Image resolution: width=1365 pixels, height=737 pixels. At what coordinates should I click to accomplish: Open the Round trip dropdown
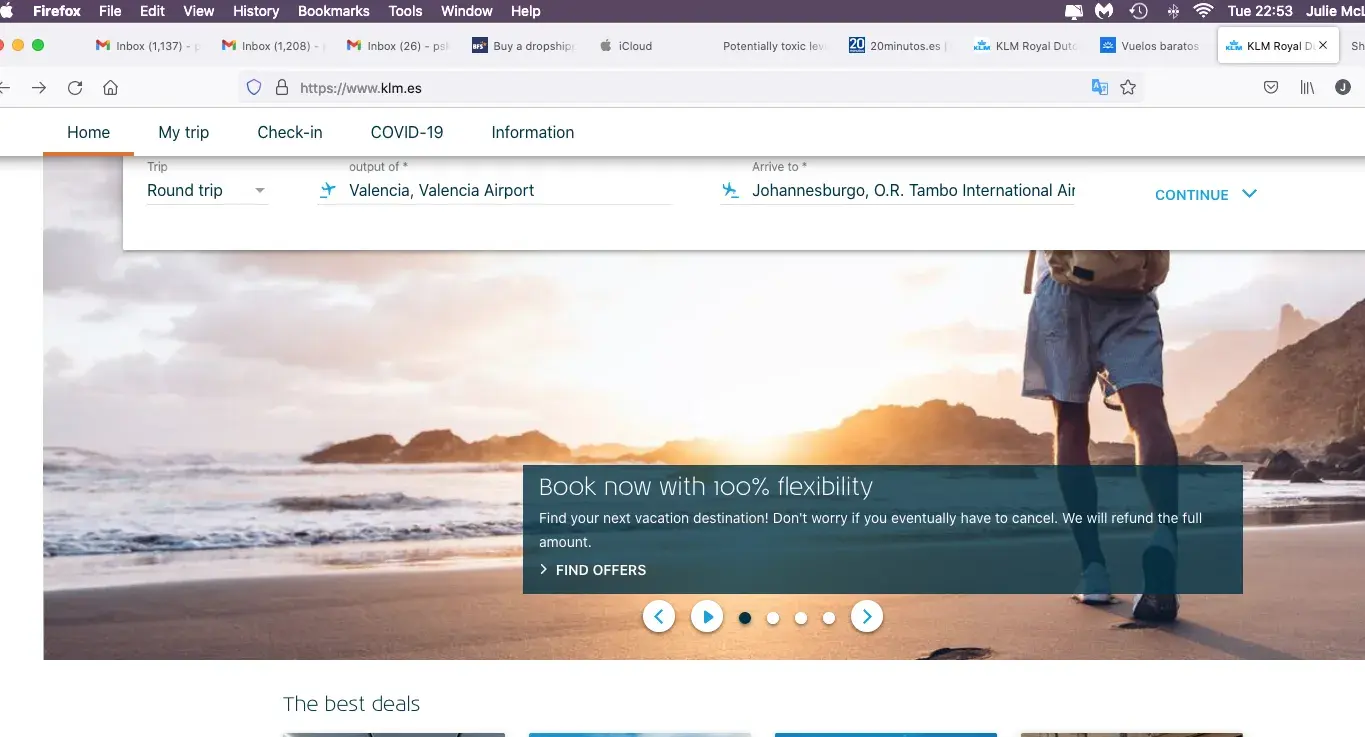pyautogui.click(x=206, y=191)
